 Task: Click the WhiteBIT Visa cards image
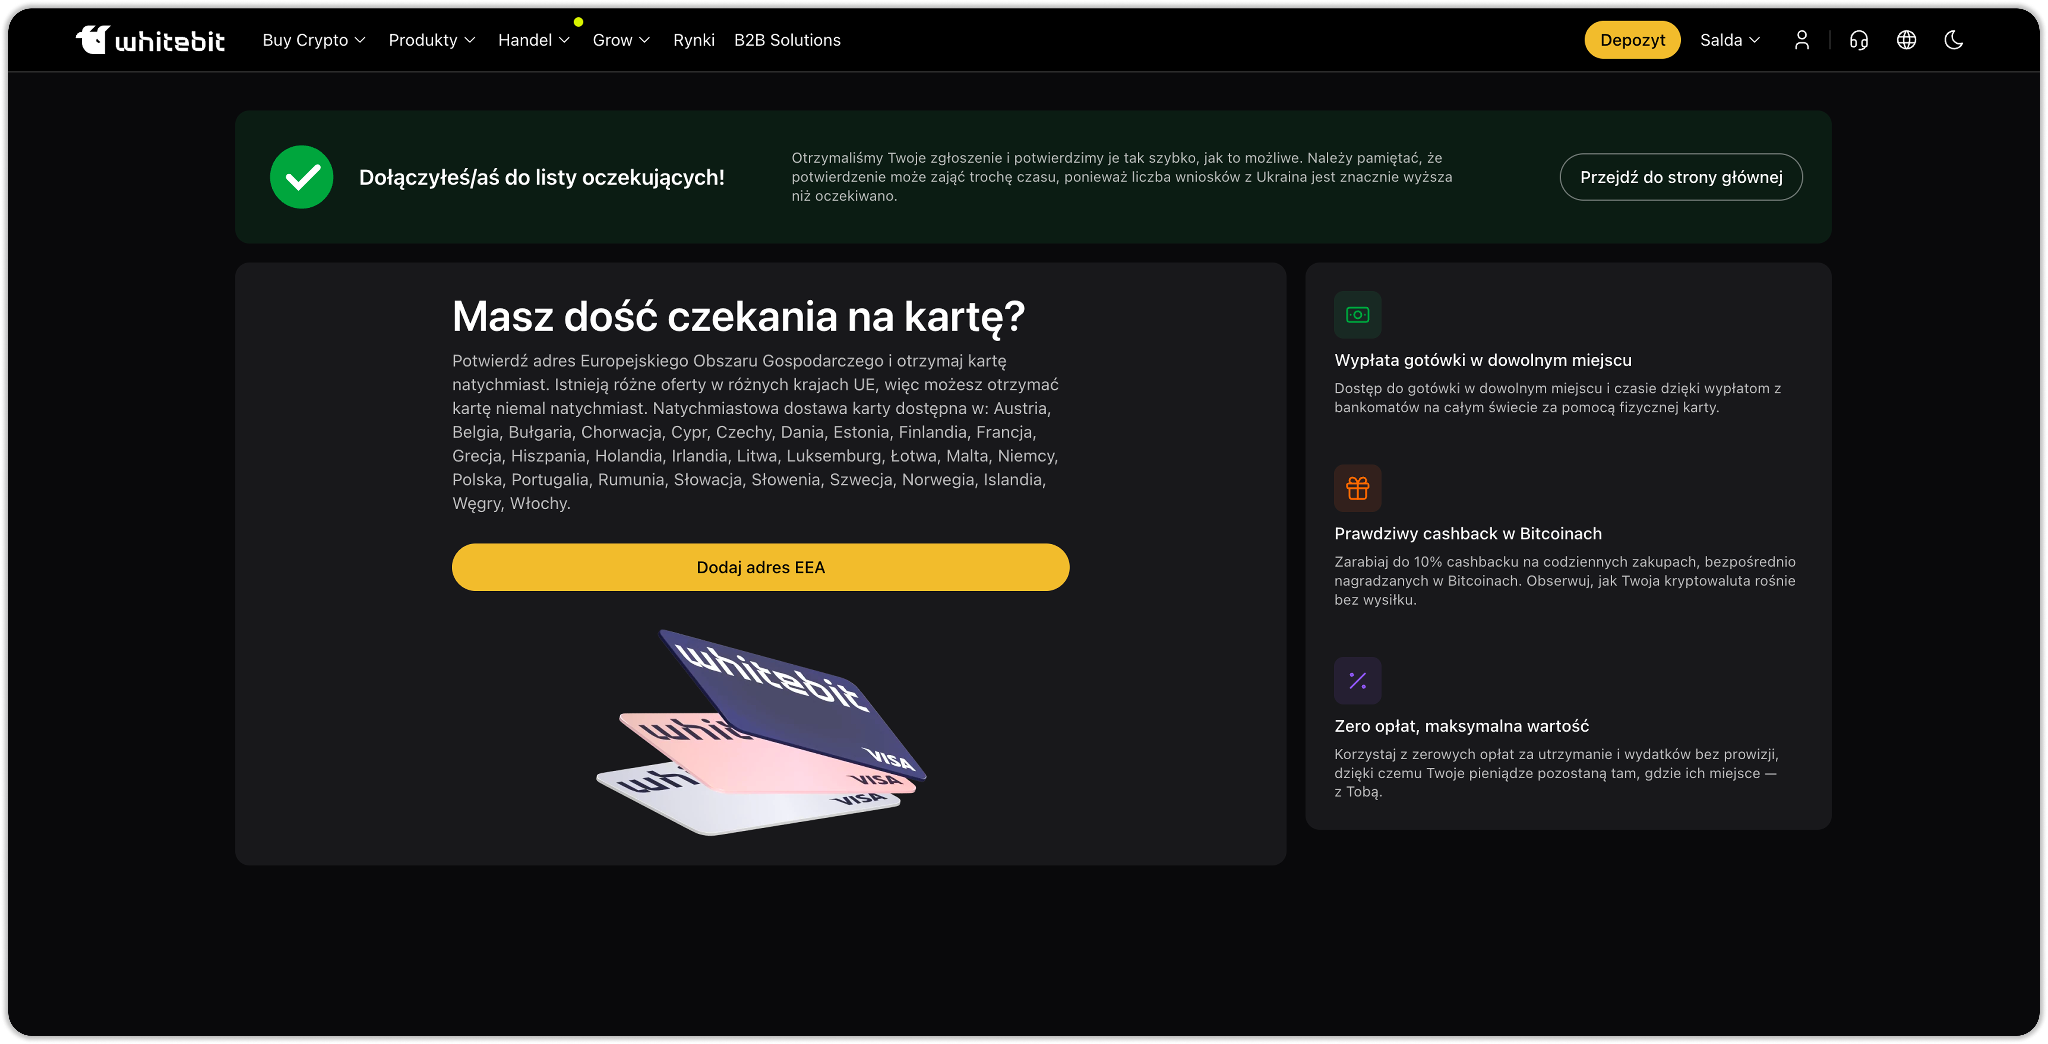coord(762,733)
